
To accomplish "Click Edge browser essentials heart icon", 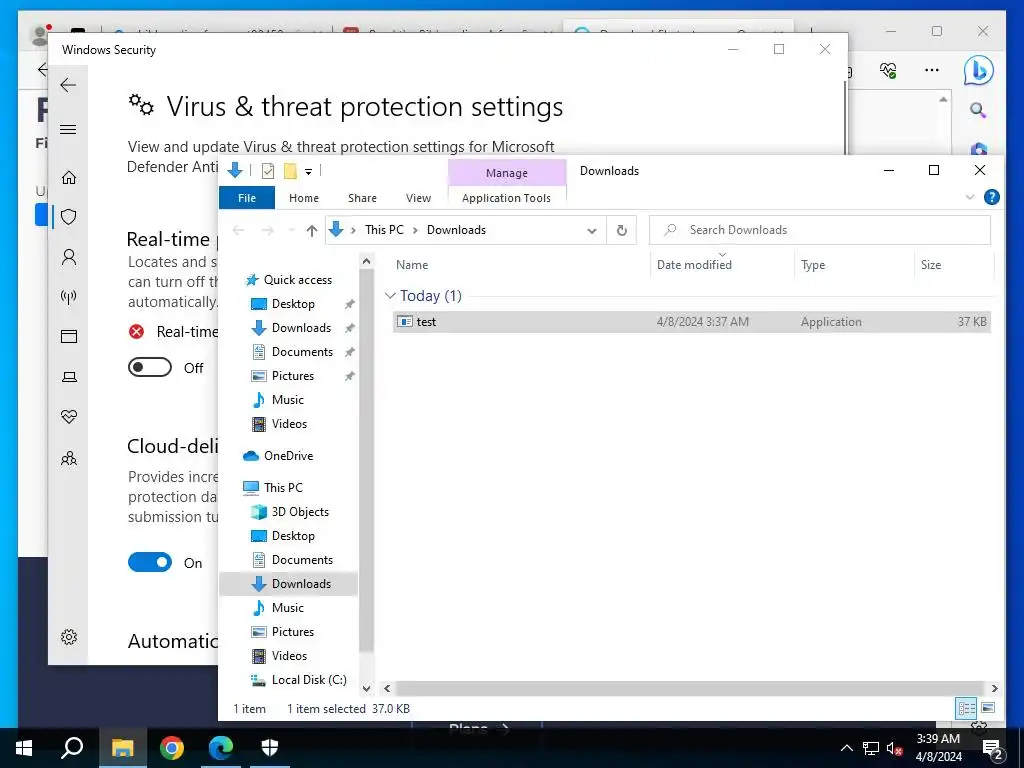I will 888,70.
